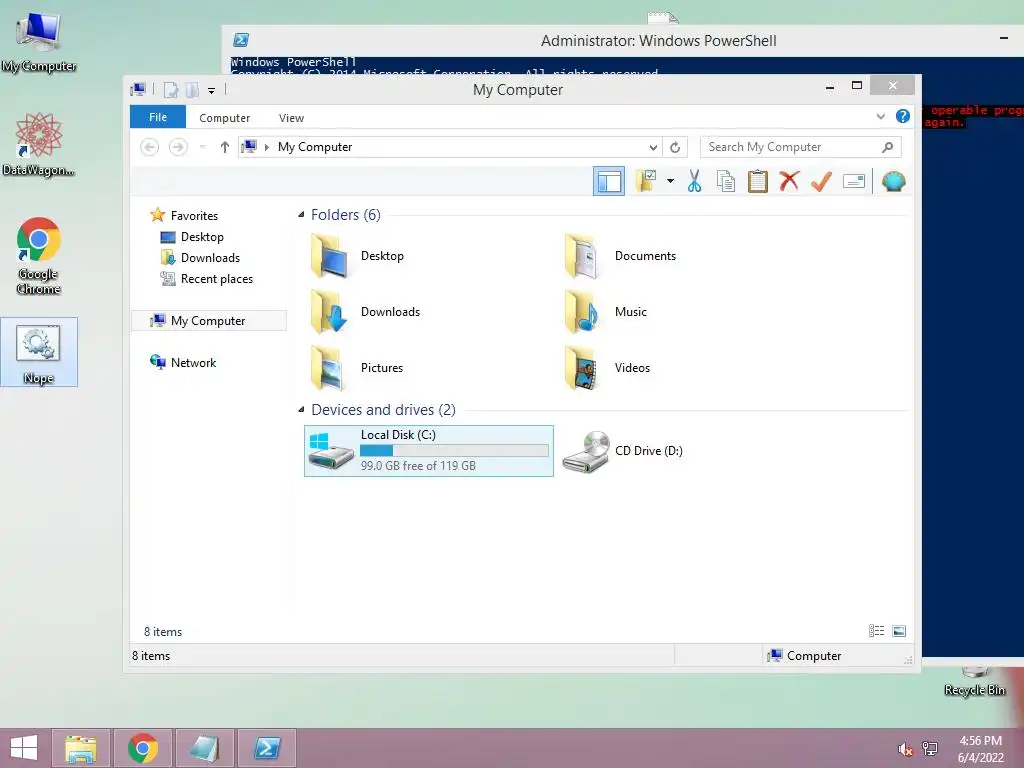Open the folder options dropdown arrow
Image resolution: width=1024 pixels, height=768 pixels.
(670, 181)
